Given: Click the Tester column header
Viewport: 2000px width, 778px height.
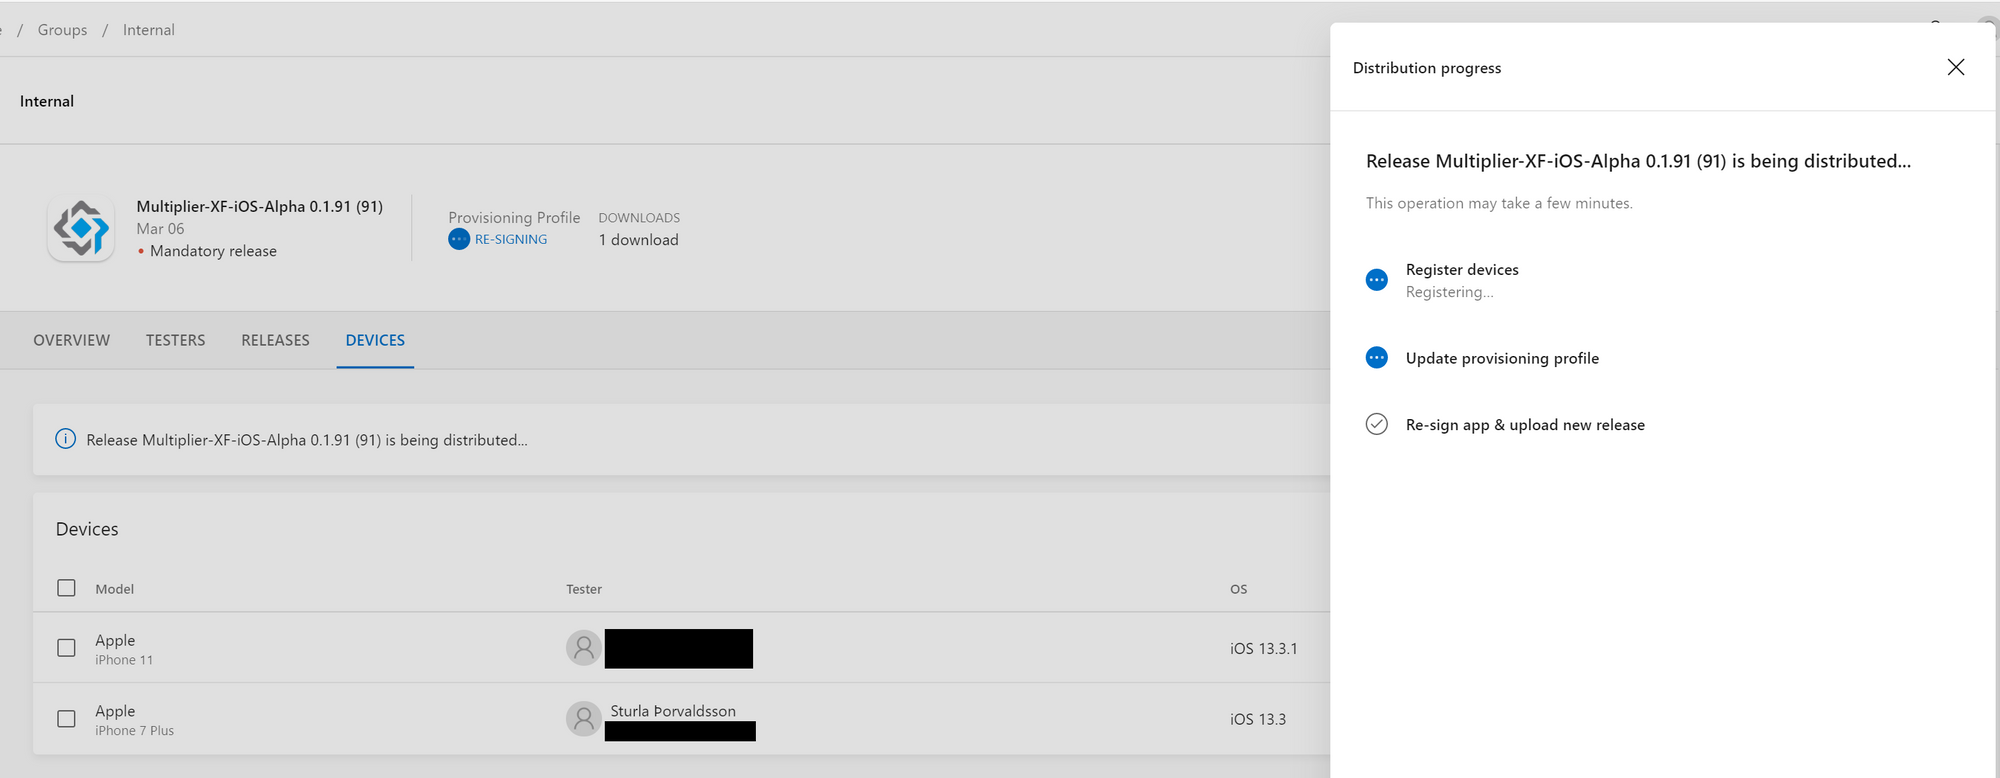Looking at the screenshot, I should [x=584, y=589].
